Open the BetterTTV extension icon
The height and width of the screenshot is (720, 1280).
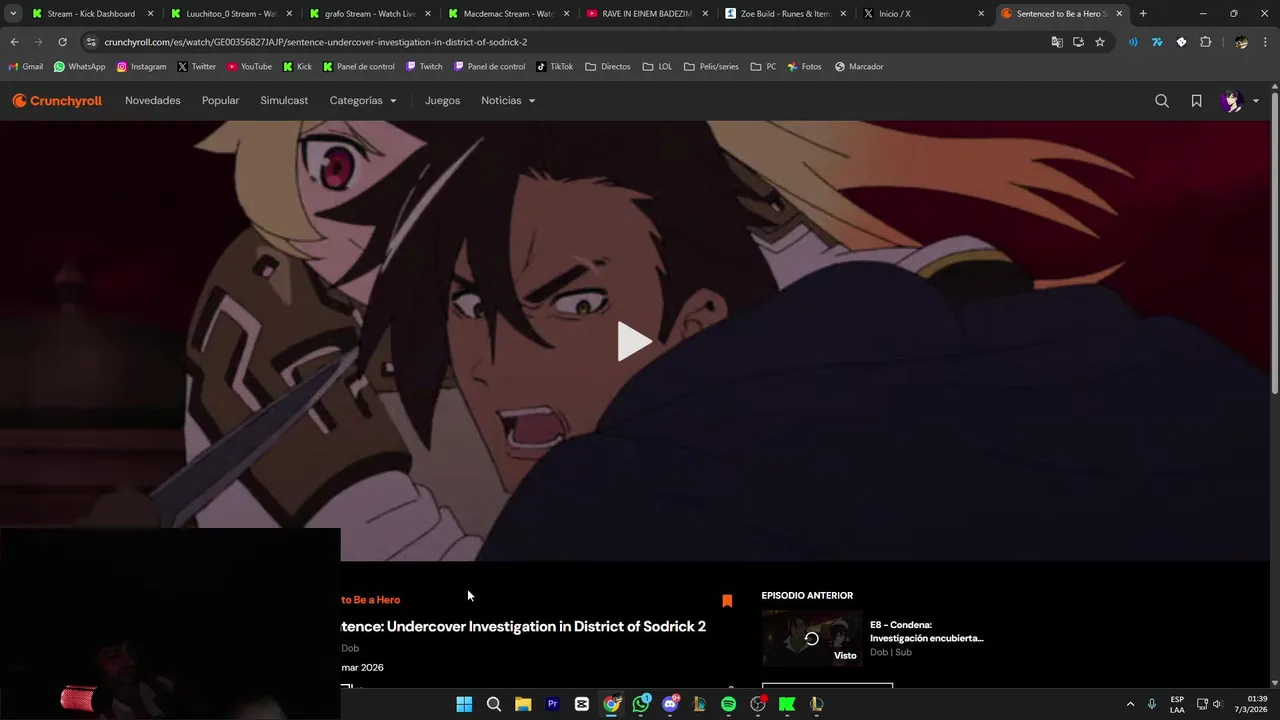click(1181, 42)
